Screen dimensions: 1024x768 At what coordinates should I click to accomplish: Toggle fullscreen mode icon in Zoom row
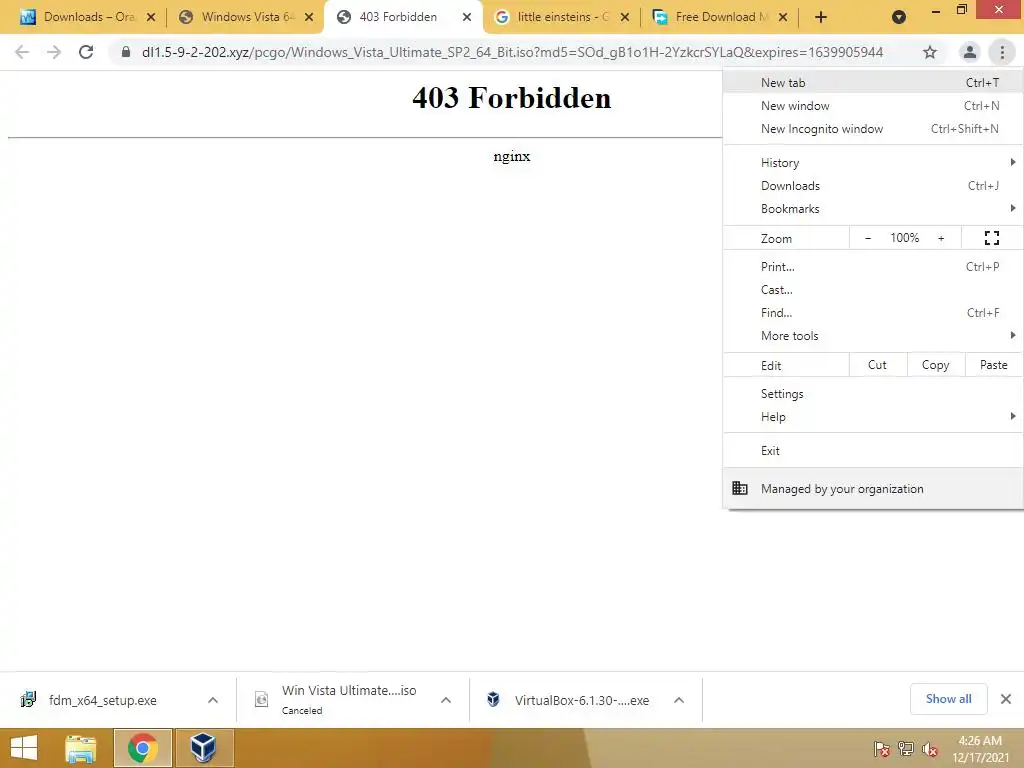click(991, 238)
